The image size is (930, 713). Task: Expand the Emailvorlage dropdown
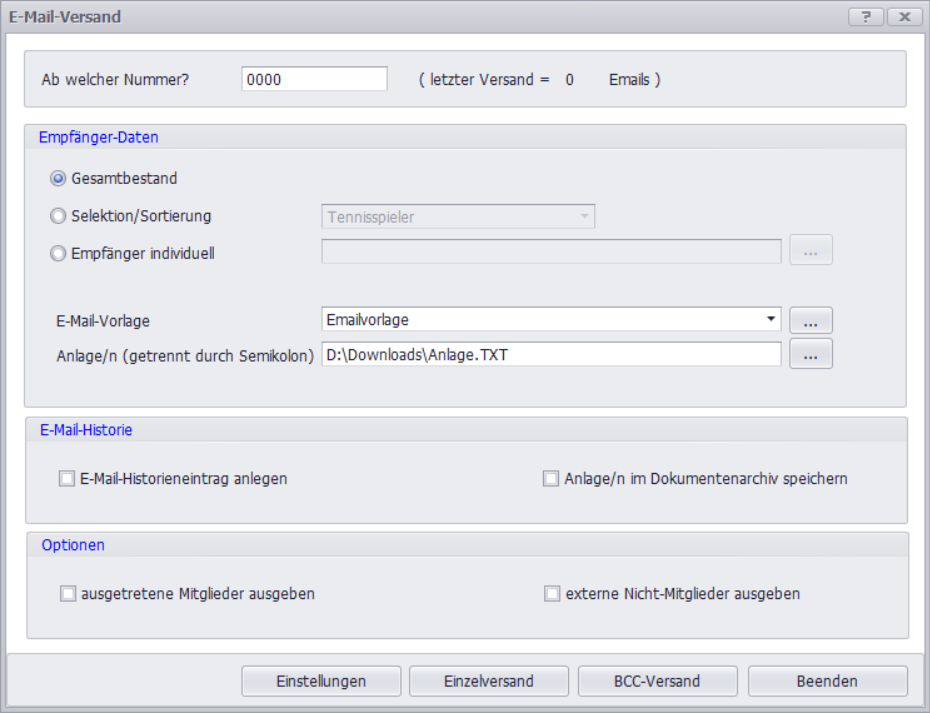[x=771, y=320]
